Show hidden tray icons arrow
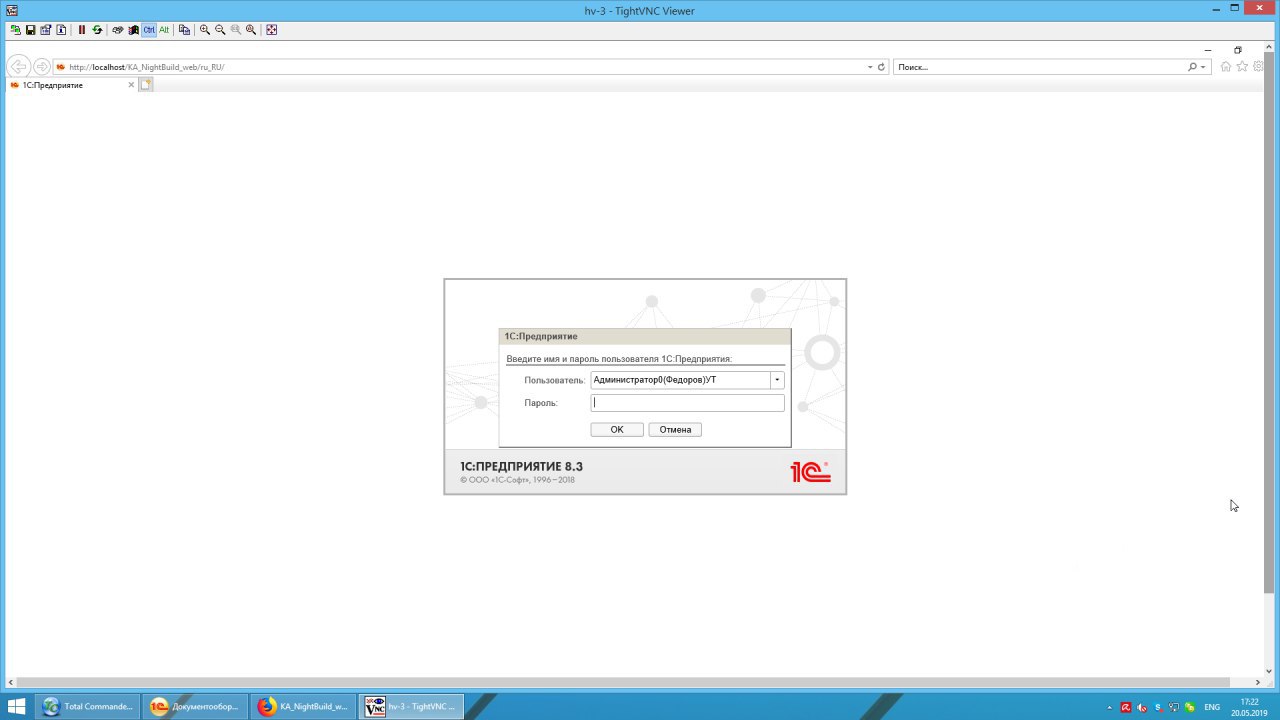Viewport: 1280px width, 720px height. 1109,708
